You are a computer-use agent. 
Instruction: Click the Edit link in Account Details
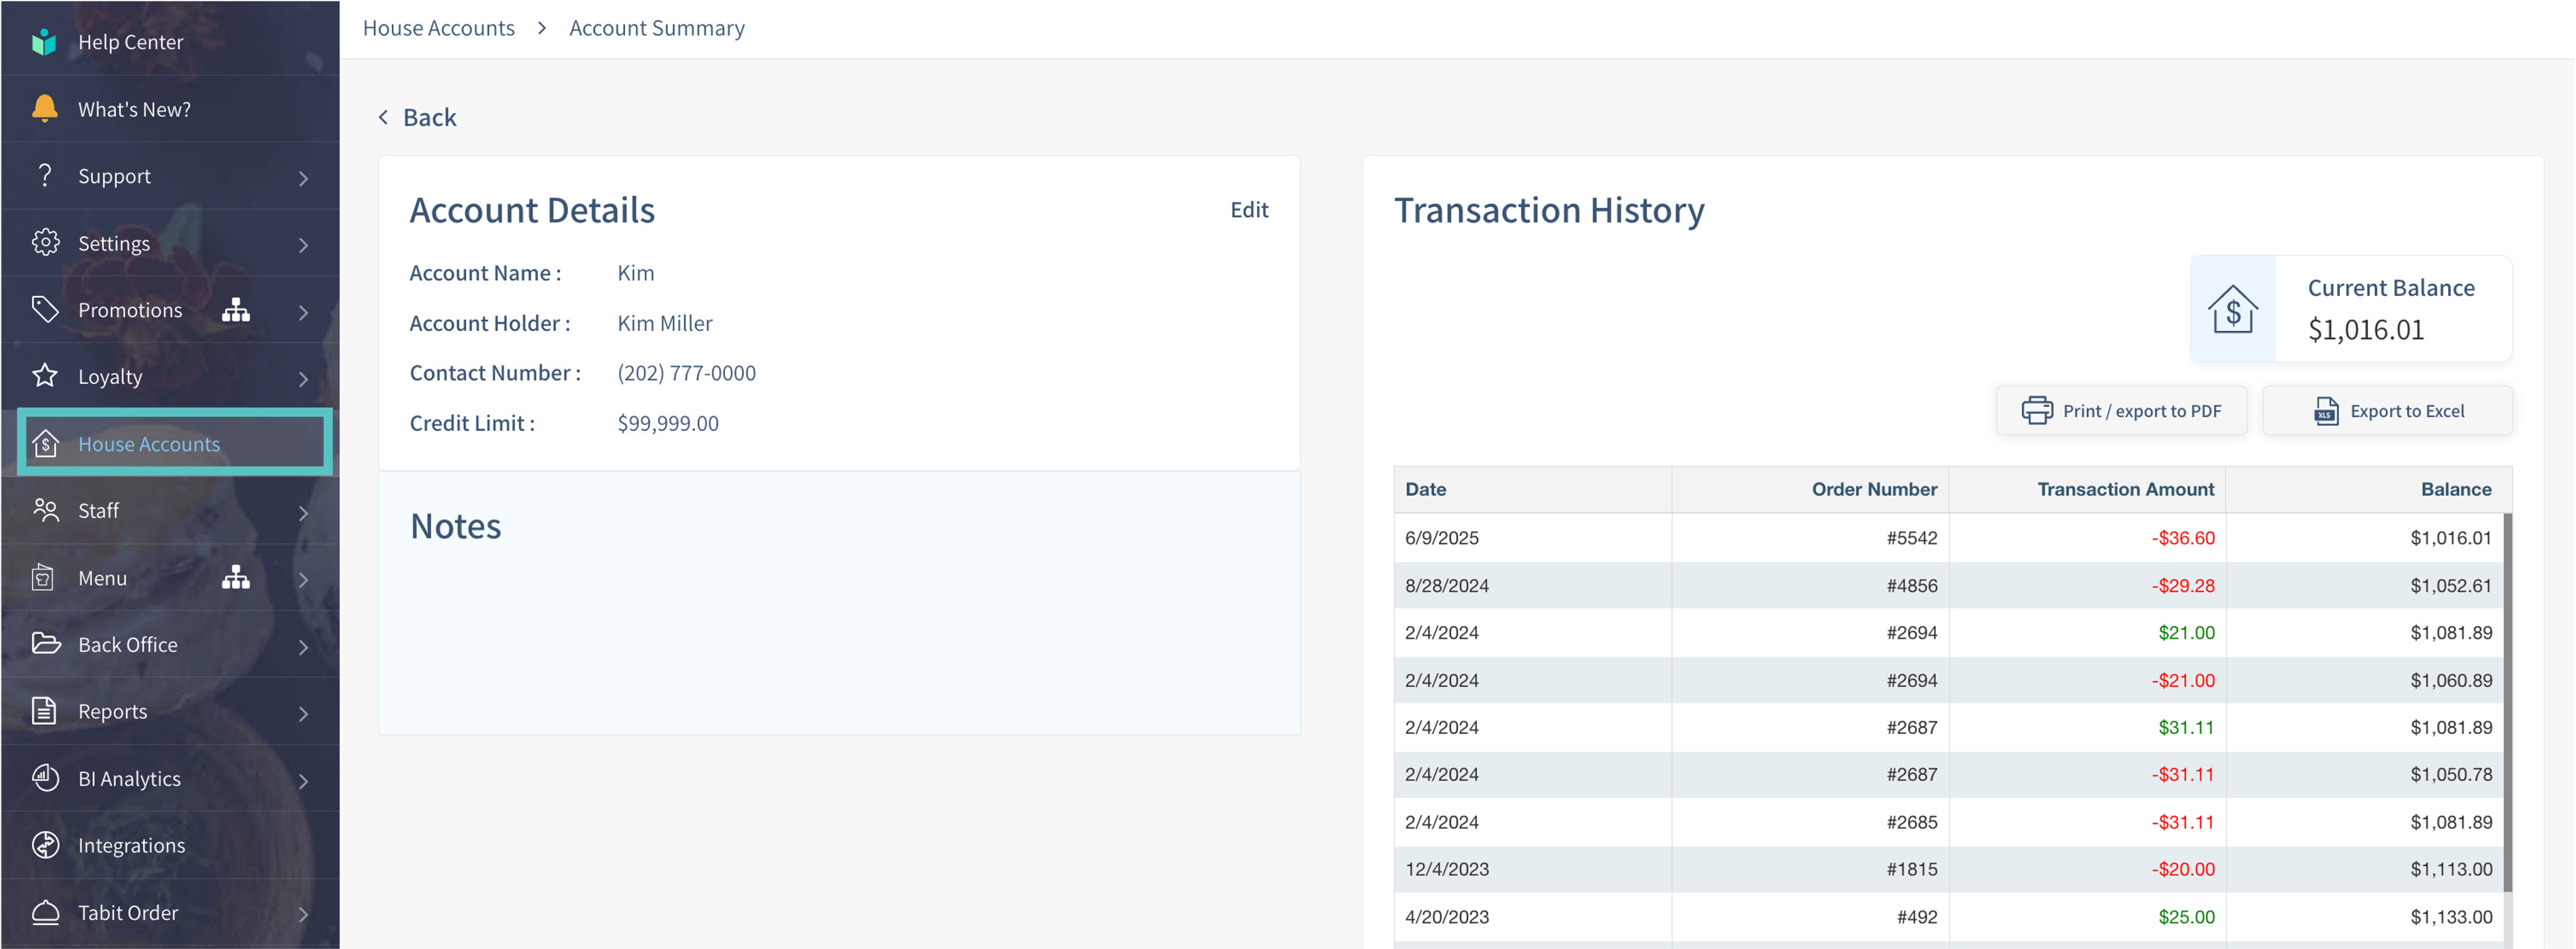tap(1248, 210)
